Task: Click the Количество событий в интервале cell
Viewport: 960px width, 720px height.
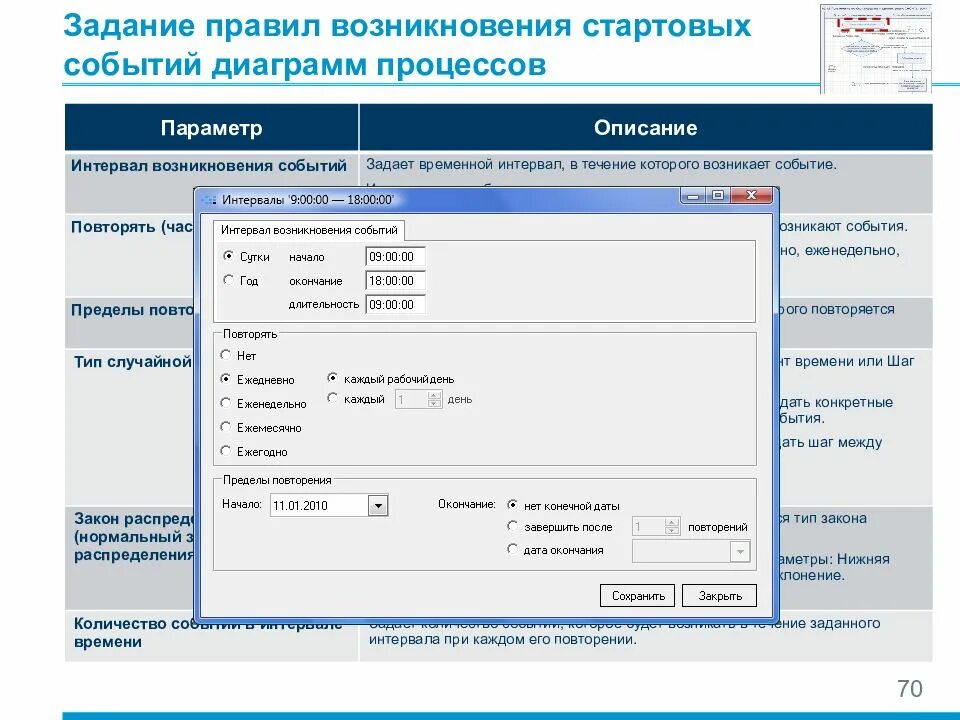Action: (211, 636)
